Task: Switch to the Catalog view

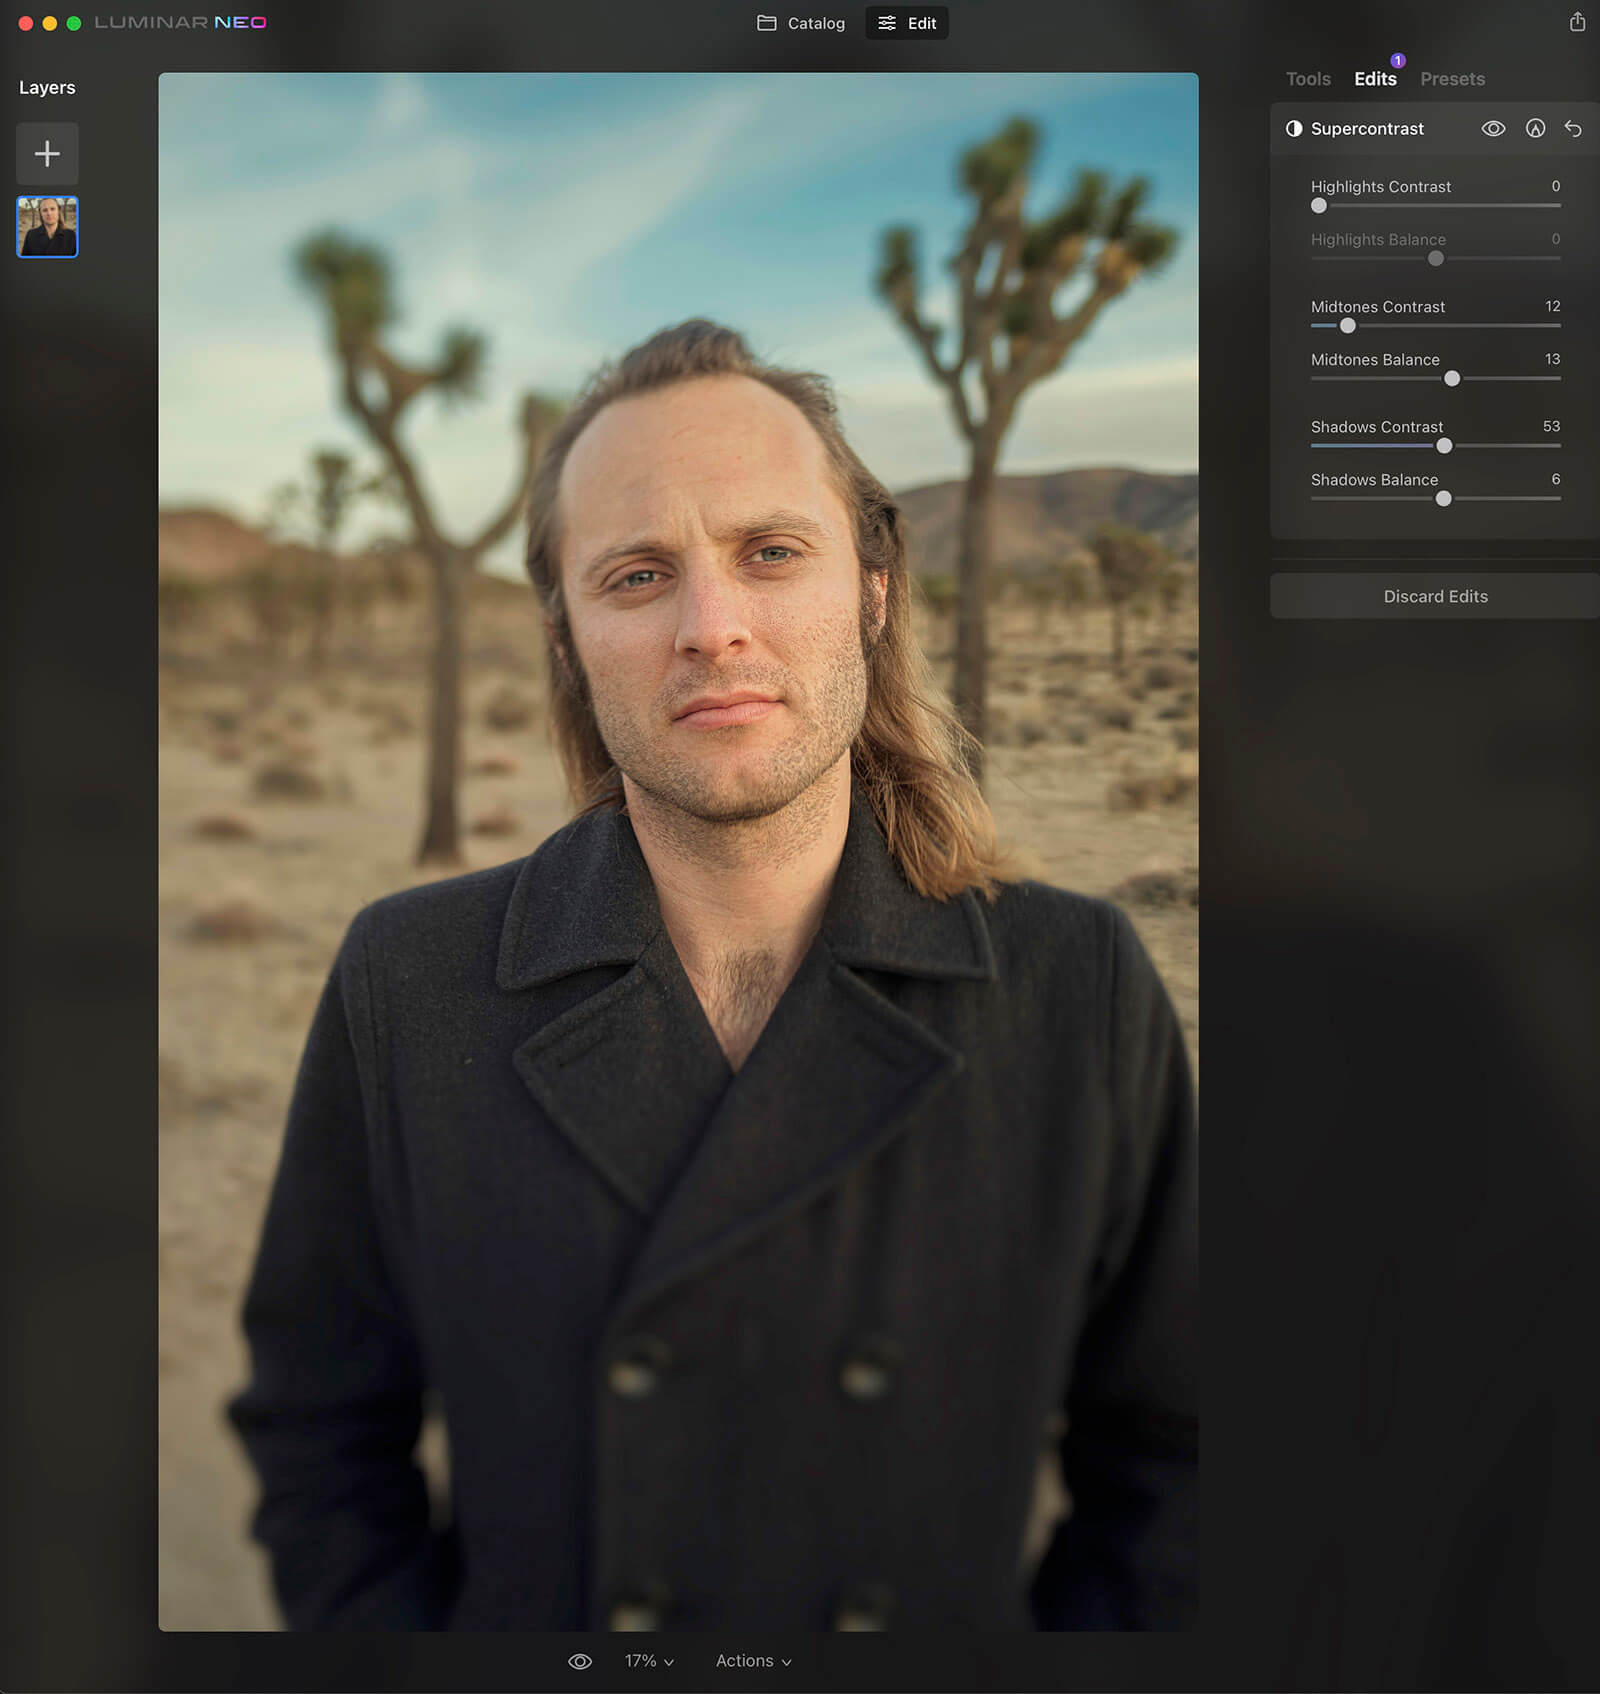Action: (x=801, y=23)
